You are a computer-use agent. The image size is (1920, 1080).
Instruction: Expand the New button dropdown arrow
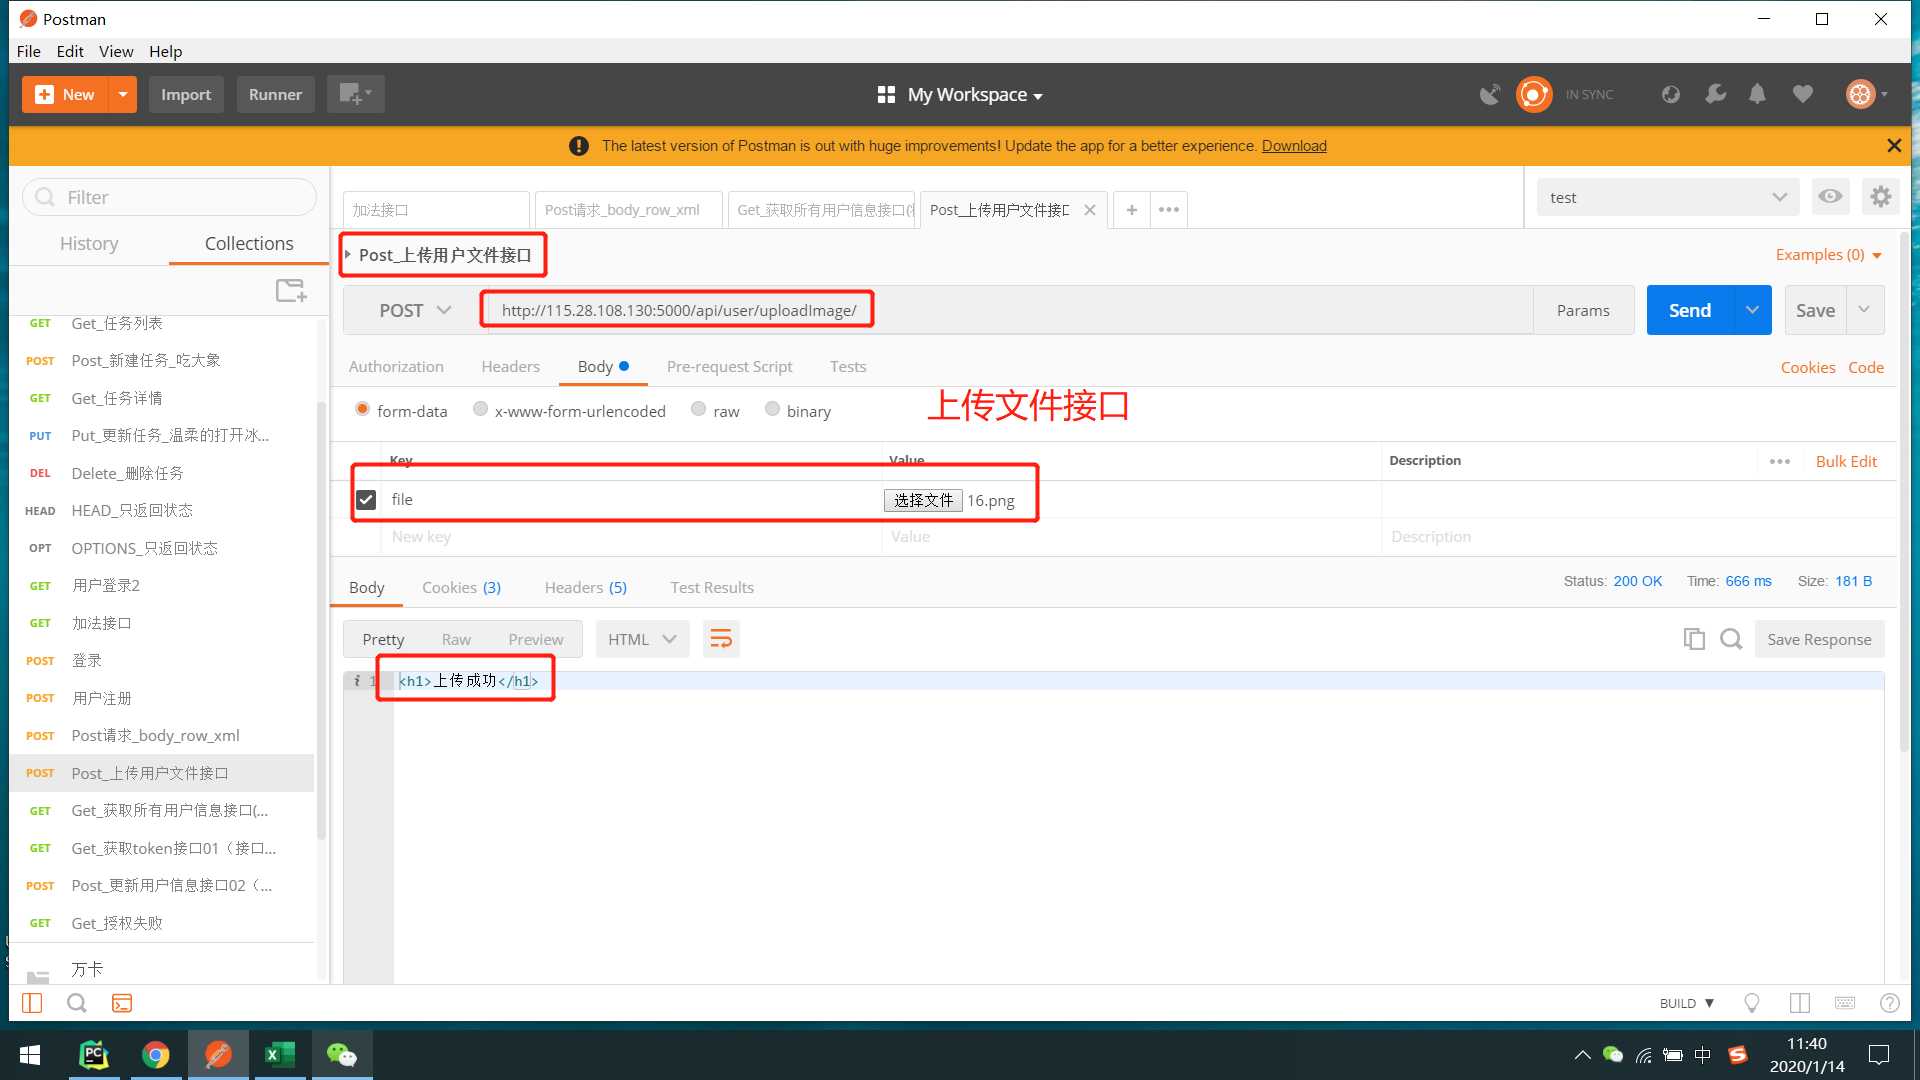tap(122, 94)
